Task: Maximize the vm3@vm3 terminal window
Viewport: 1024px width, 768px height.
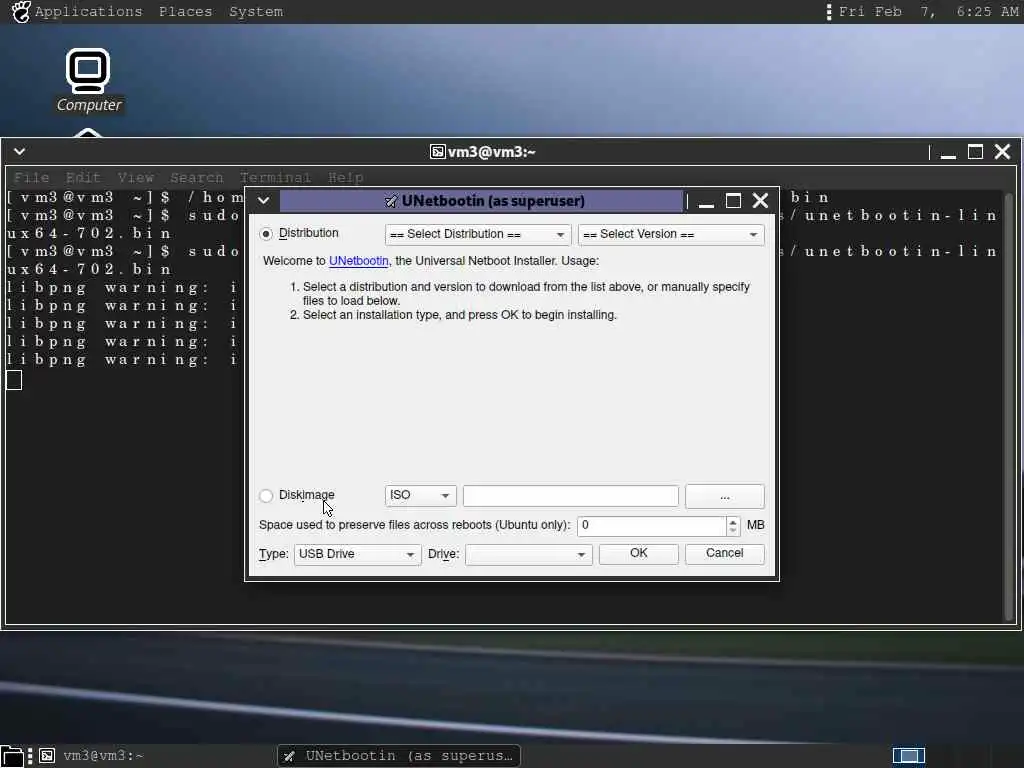Action: (x=975, y=152)
